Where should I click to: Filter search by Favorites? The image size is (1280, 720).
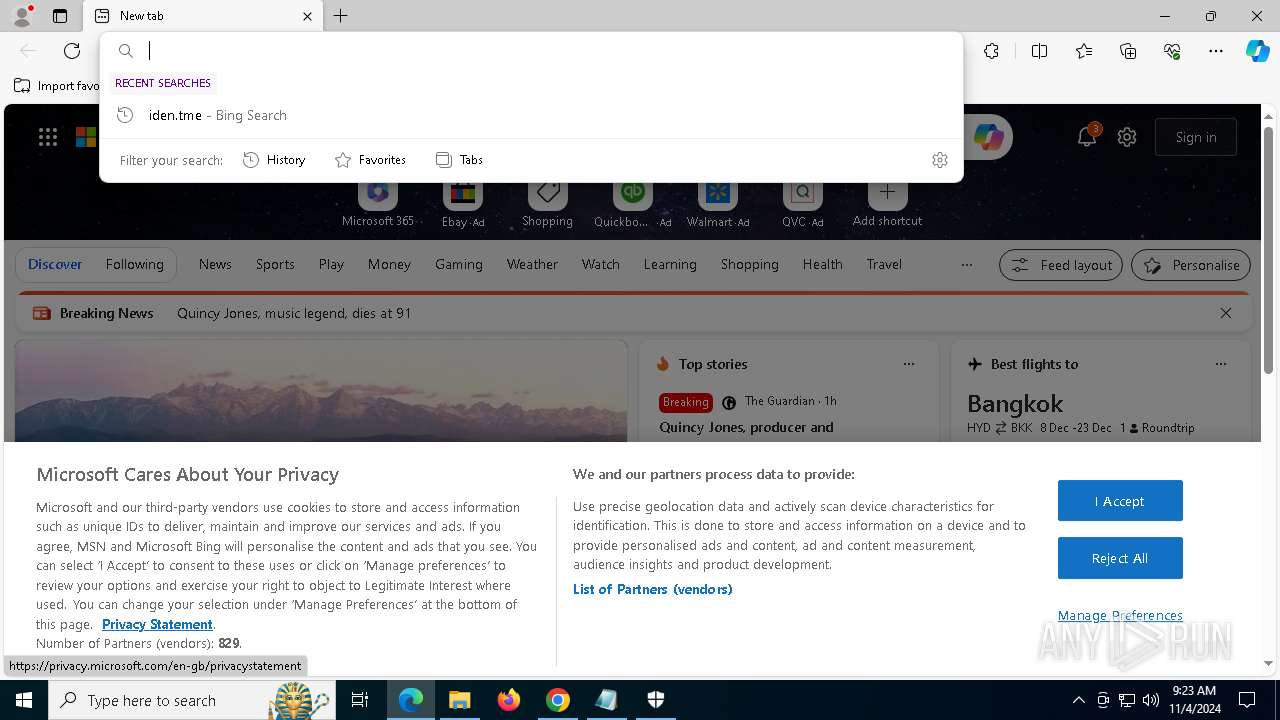(x=370, y=160)
